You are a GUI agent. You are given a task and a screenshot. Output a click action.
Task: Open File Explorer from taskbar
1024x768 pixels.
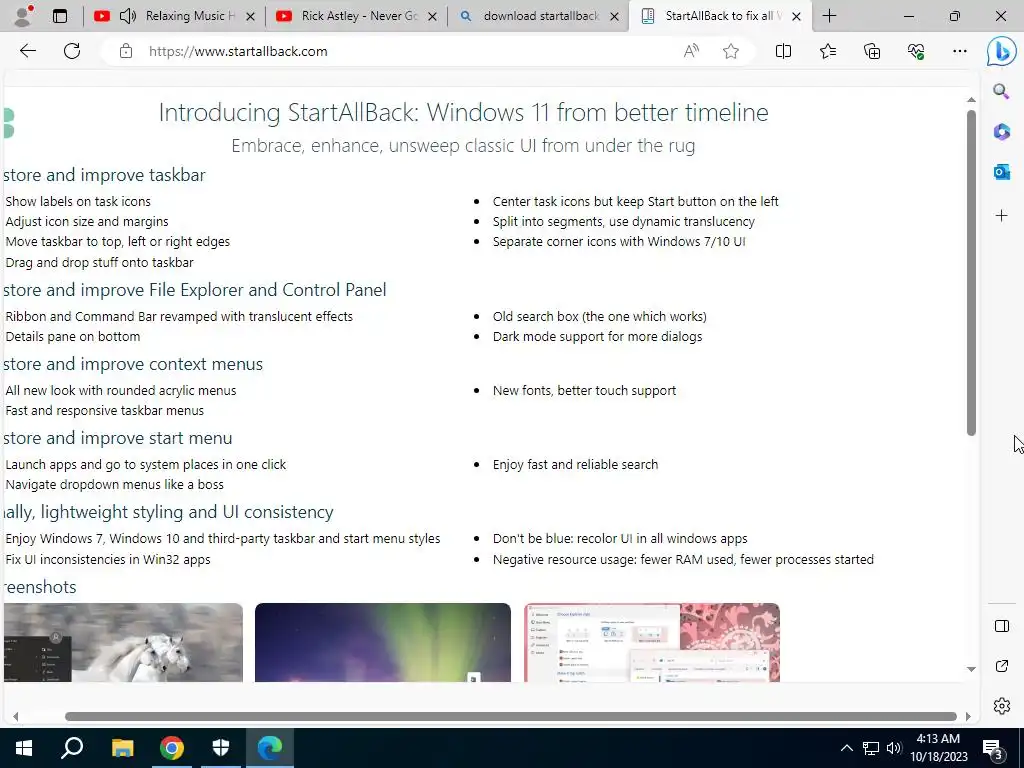click(122, 748)
